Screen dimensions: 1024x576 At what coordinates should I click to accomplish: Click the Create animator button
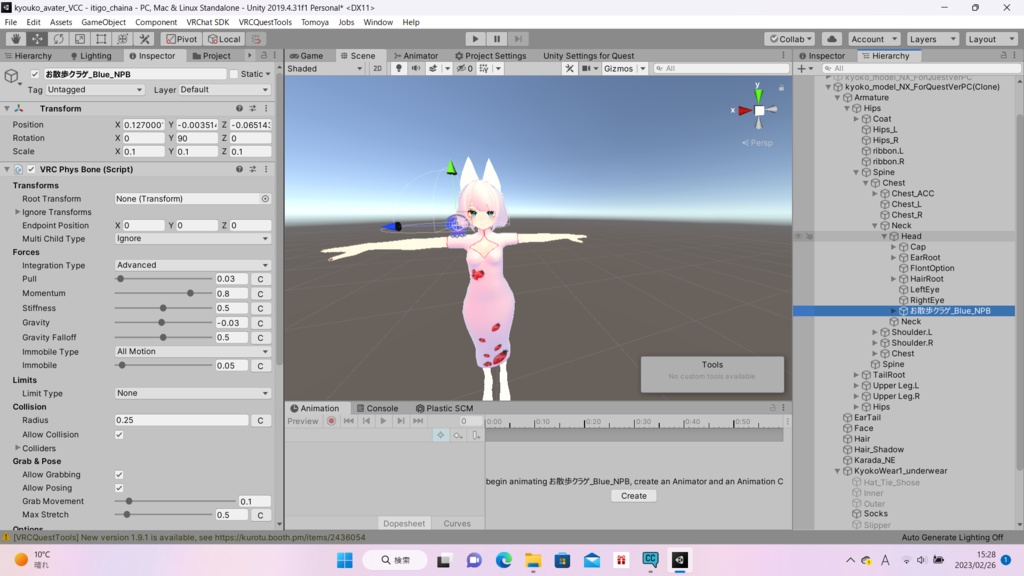point(633,495)
